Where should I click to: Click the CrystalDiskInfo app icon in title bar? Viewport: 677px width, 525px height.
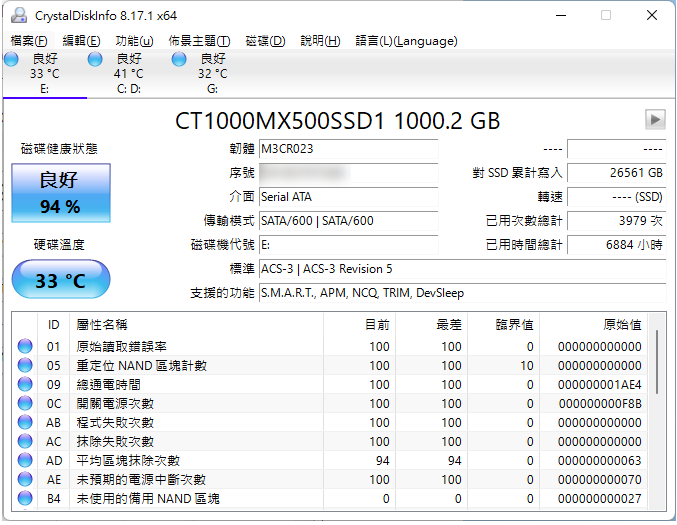pos(19,16)
